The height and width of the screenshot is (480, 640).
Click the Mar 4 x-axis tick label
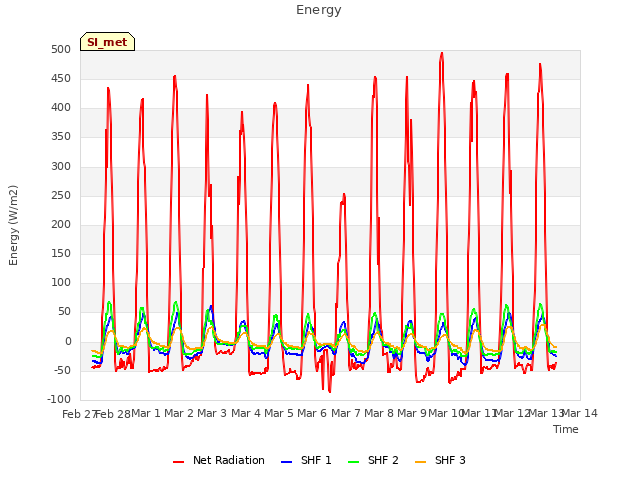[246, 414]
